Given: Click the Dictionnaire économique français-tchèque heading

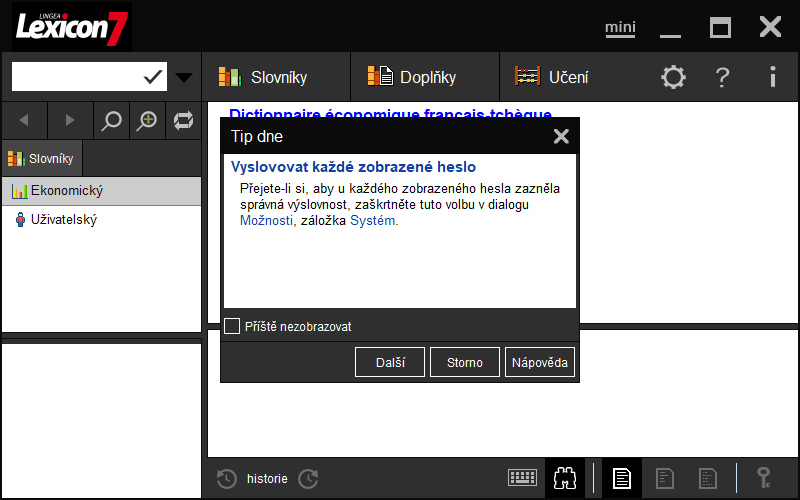Looking at the screenshot, I should point(390,113).
